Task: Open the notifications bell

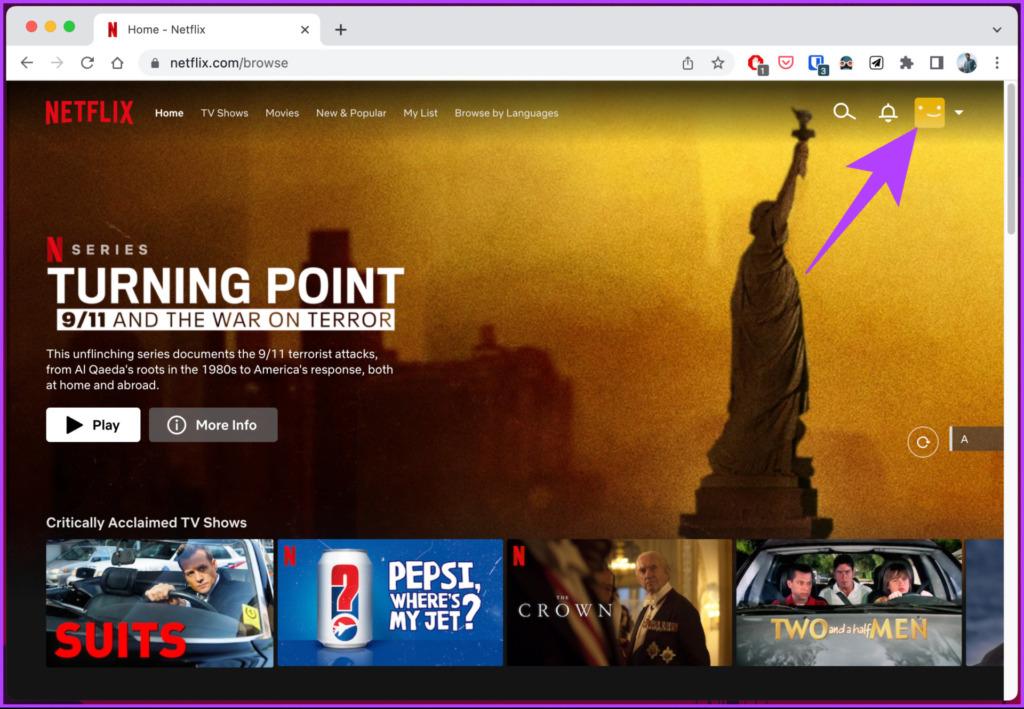Action: [888, 113]
